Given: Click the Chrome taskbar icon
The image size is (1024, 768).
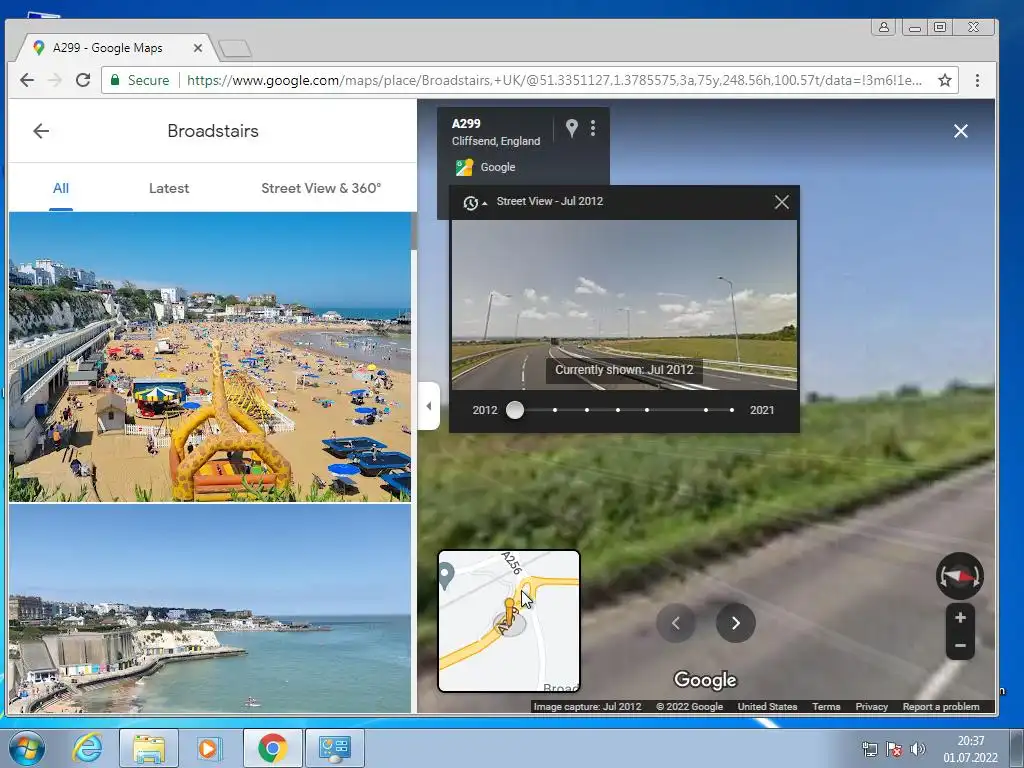Looking at the screenshot, I should pyautogui.click(x=273, y=748).
